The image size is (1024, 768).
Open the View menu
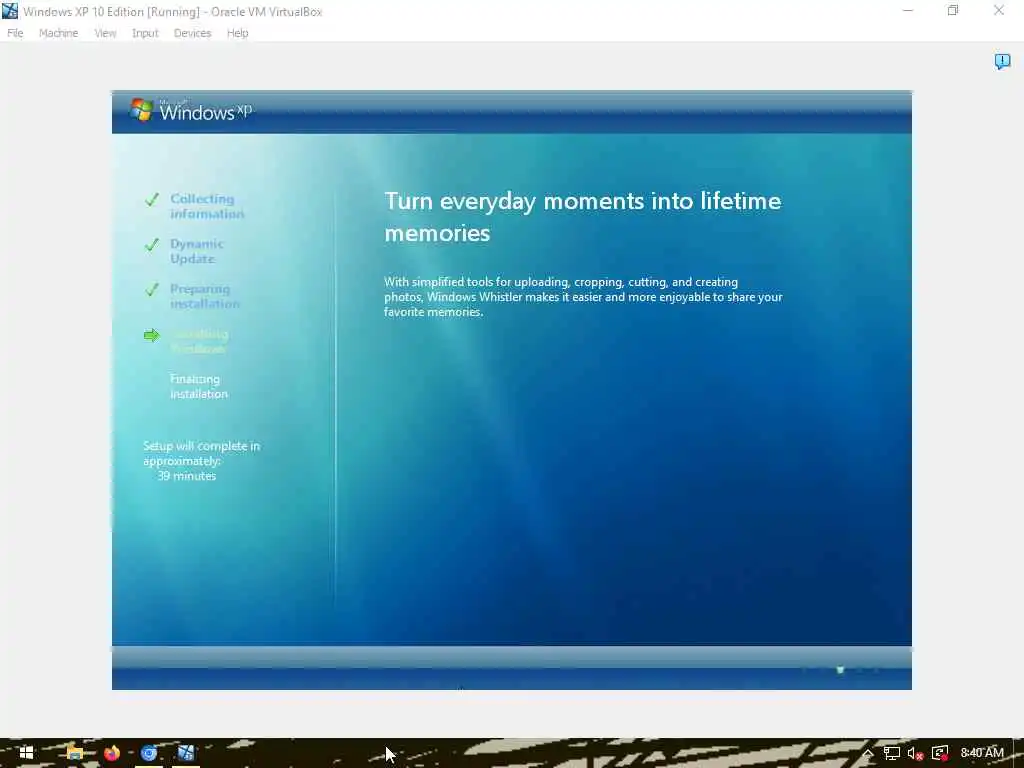tap(105, 33)
